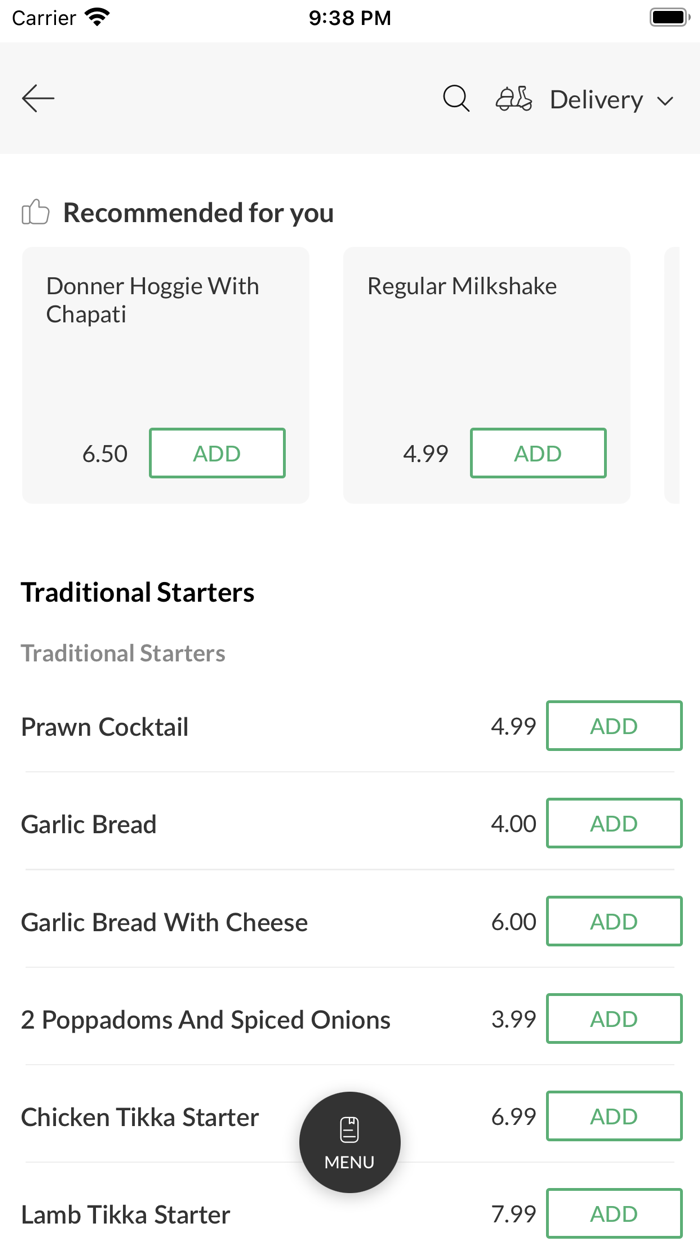Add Lamb Tikka Starter to order

coord(614,1214)
